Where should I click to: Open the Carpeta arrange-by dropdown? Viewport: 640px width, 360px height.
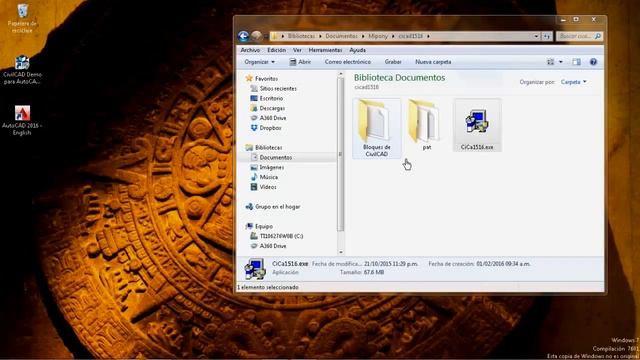[x=573, y=82]
